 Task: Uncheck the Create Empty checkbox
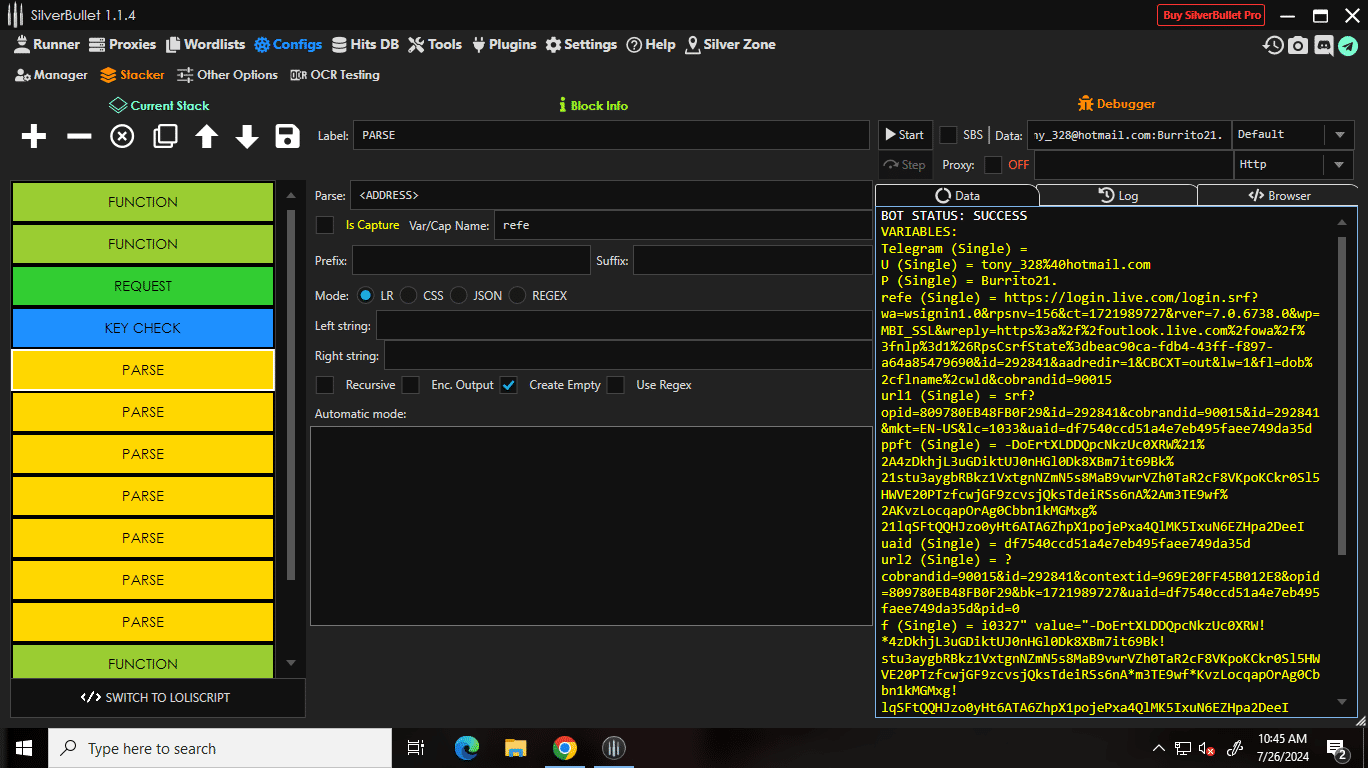509,385
